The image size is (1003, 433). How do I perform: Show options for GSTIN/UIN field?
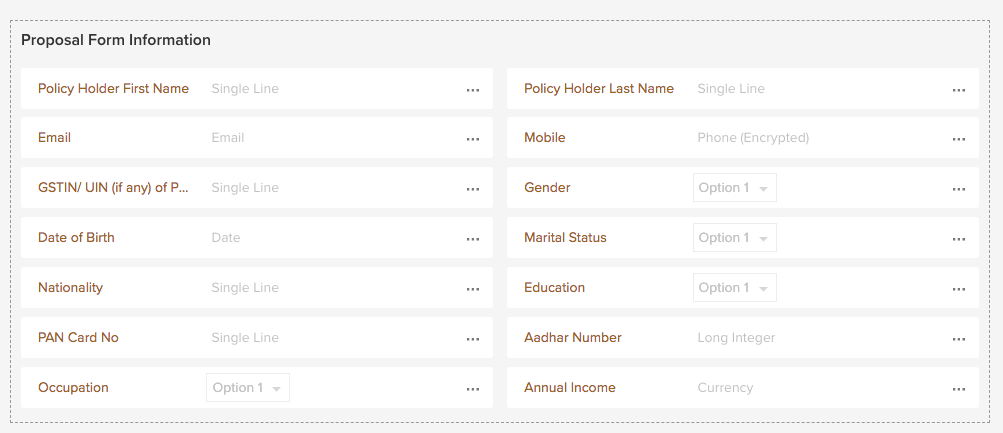pos(473,189)
